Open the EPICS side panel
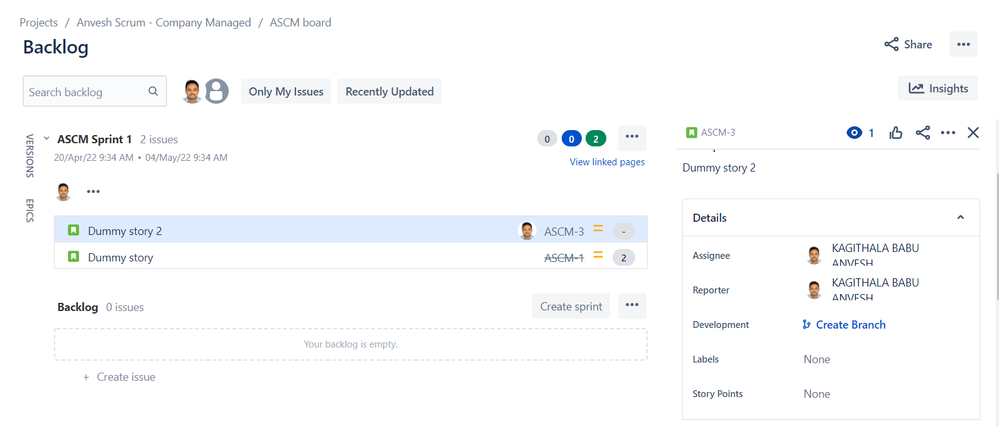Viewport: 999px width, 426px height. click(x=29, y=210)
